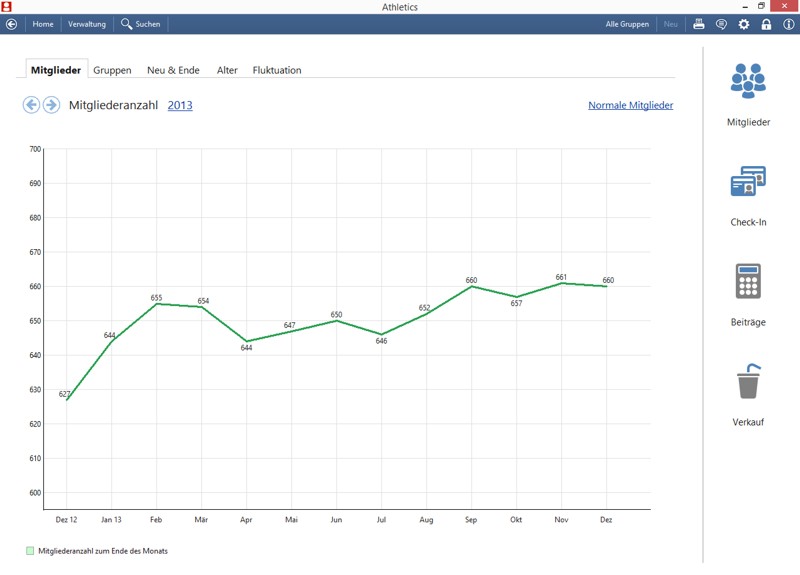The image size is (800, 575).
Task: Open the chat bubble icon in toolbar
Action: 721,24
